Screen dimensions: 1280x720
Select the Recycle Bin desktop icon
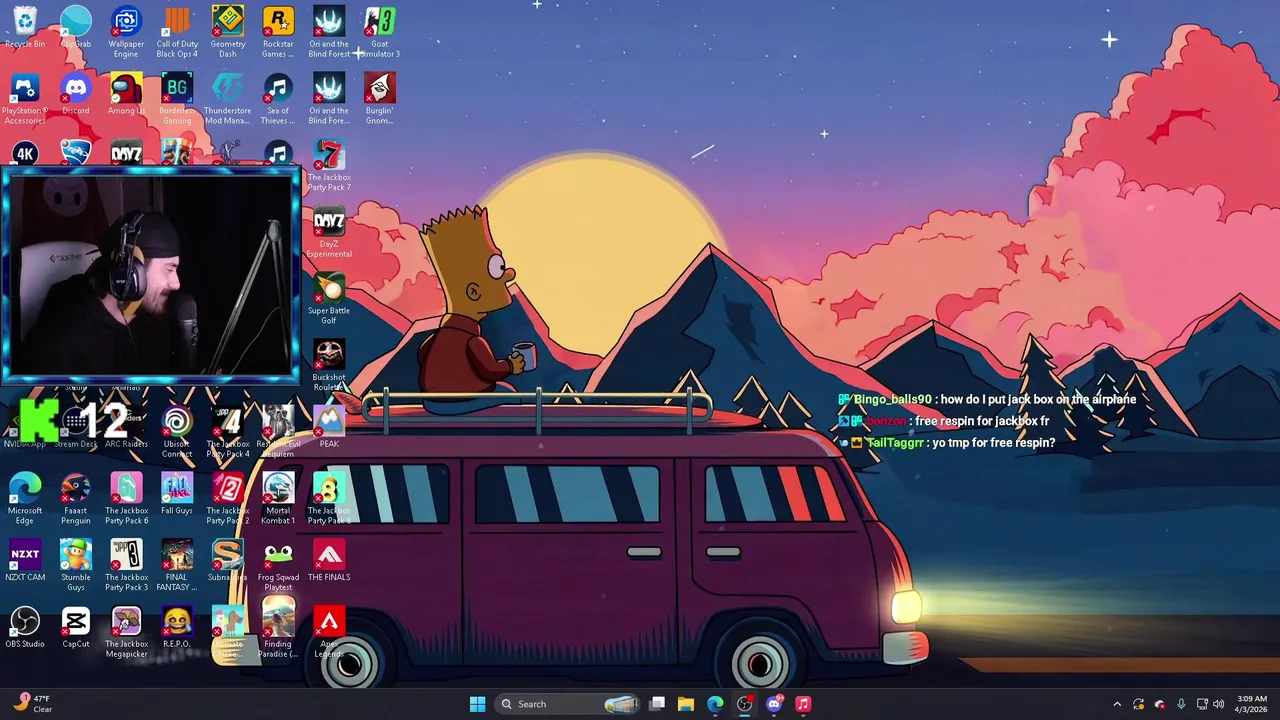[25, 28]
